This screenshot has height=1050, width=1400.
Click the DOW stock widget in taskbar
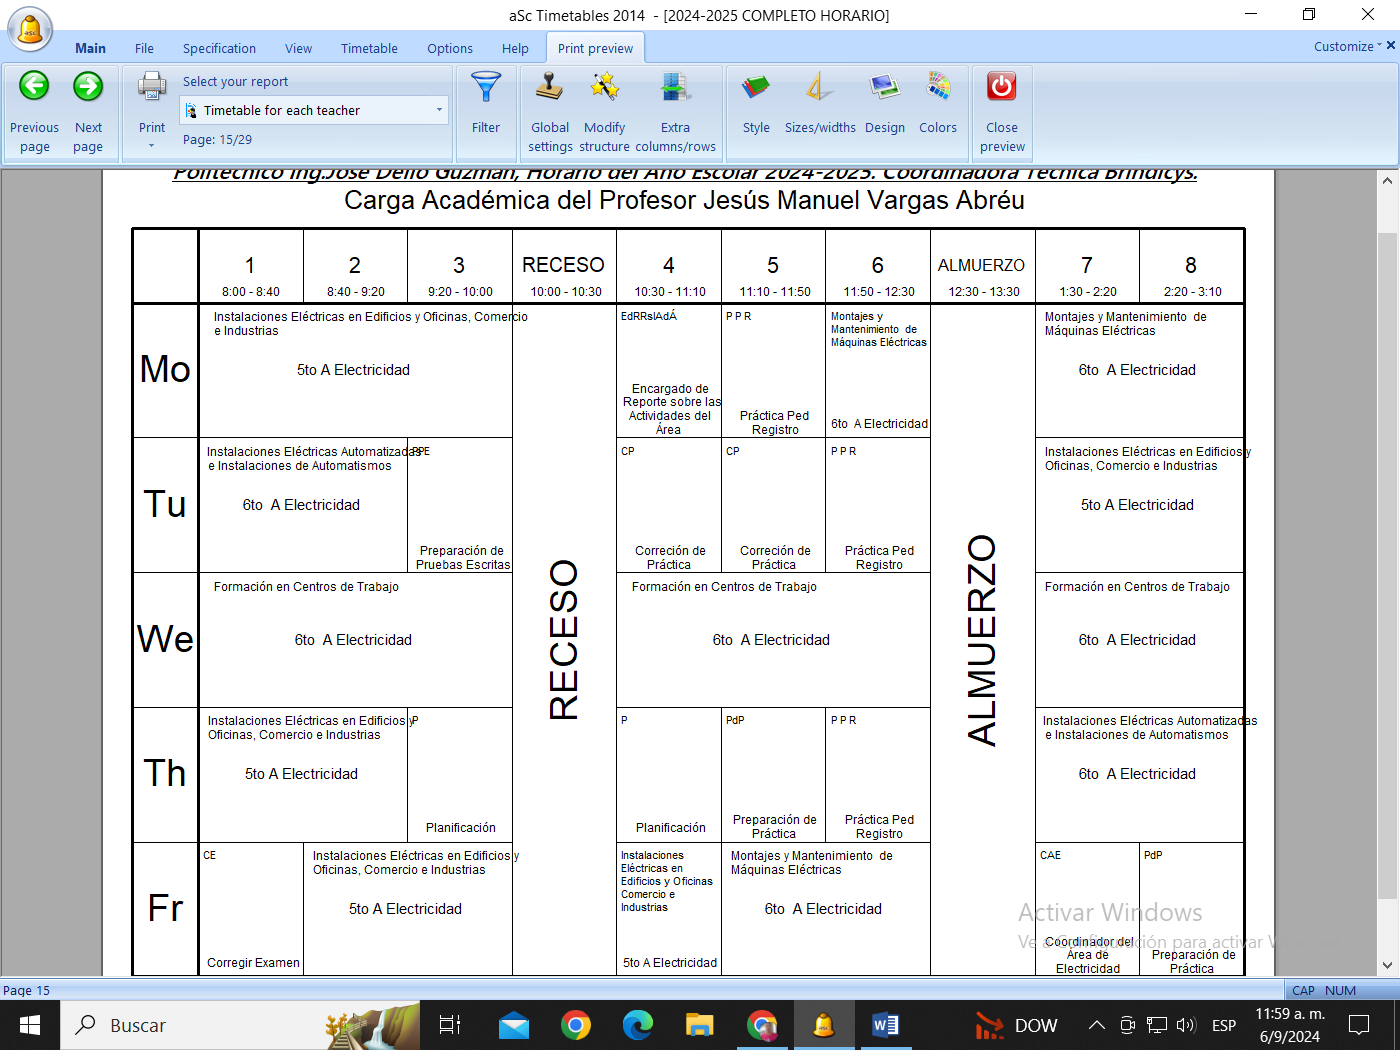tap(1016, 1025)
